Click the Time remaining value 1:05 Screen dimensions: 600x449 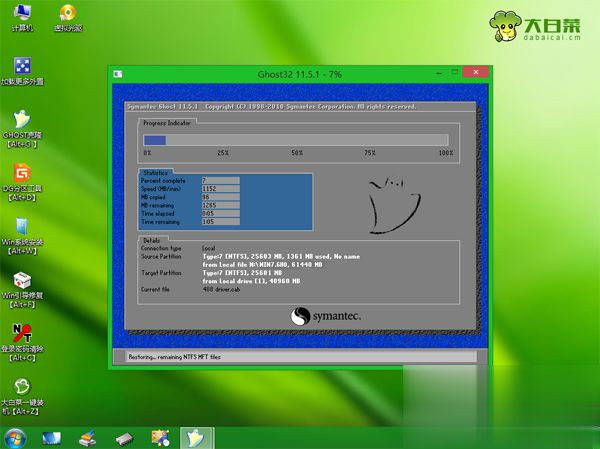click(221, 222)
